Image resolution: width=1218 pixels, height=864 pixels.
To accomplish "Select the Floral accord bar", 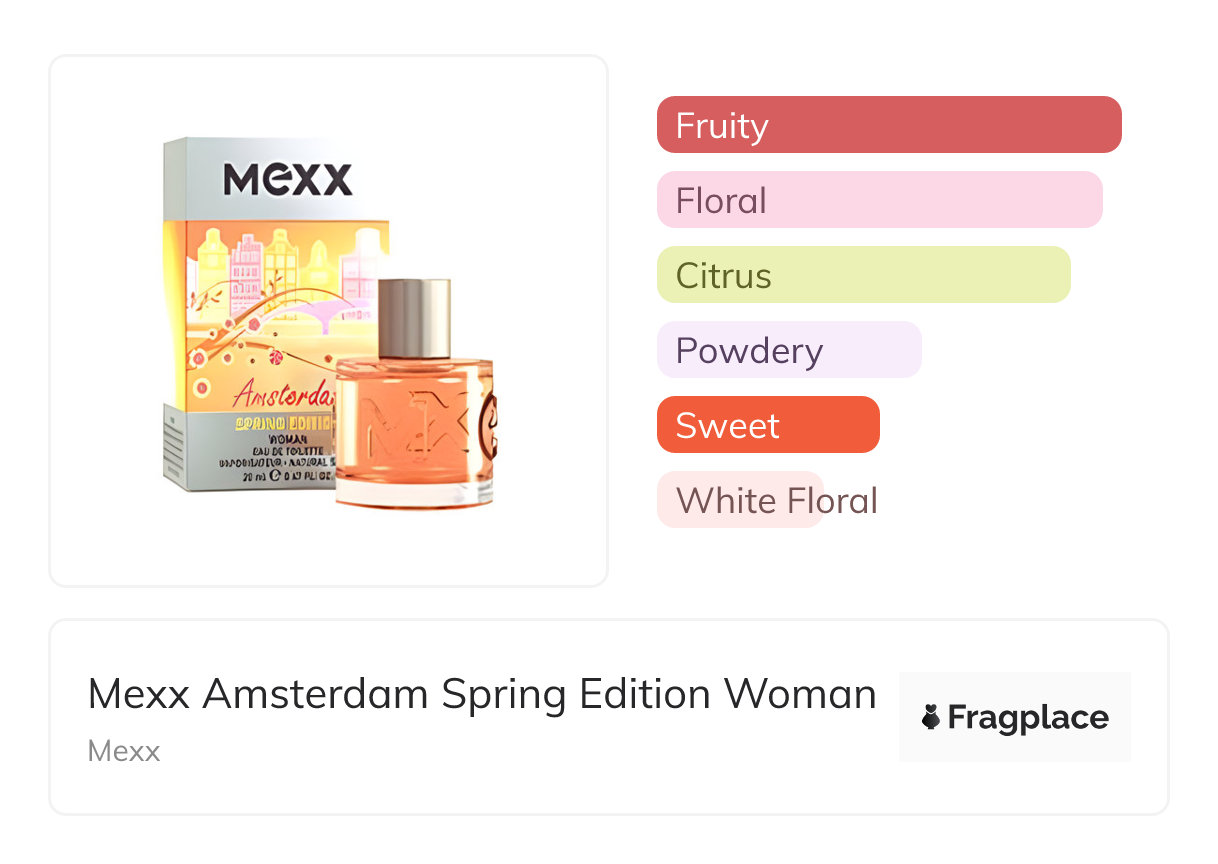I will [879, 200].
